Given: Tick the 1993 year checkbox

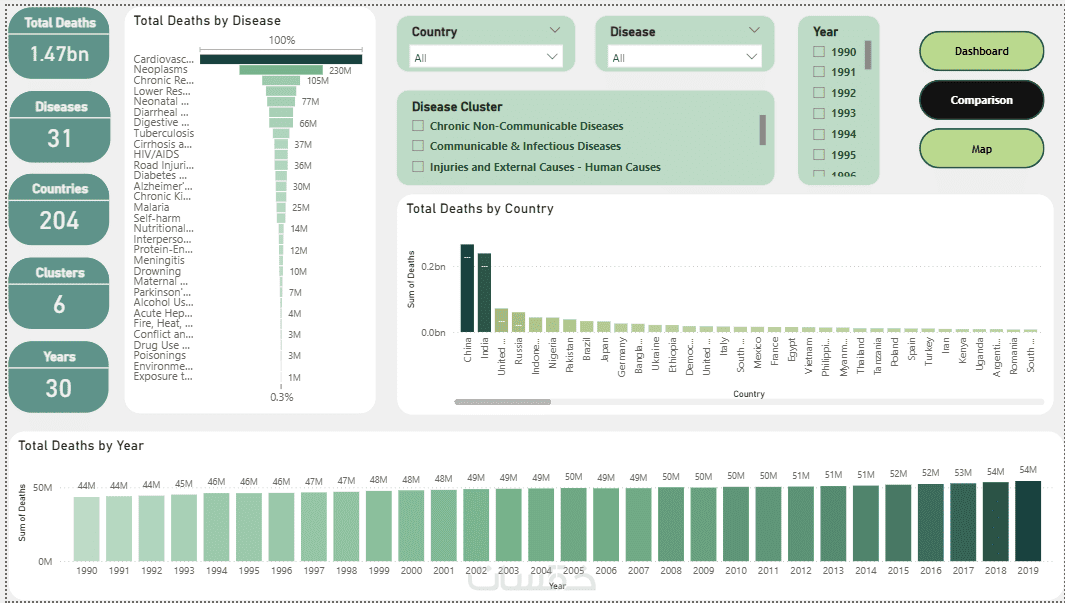Looking at the screenshot, I should [x=819, y=113].
